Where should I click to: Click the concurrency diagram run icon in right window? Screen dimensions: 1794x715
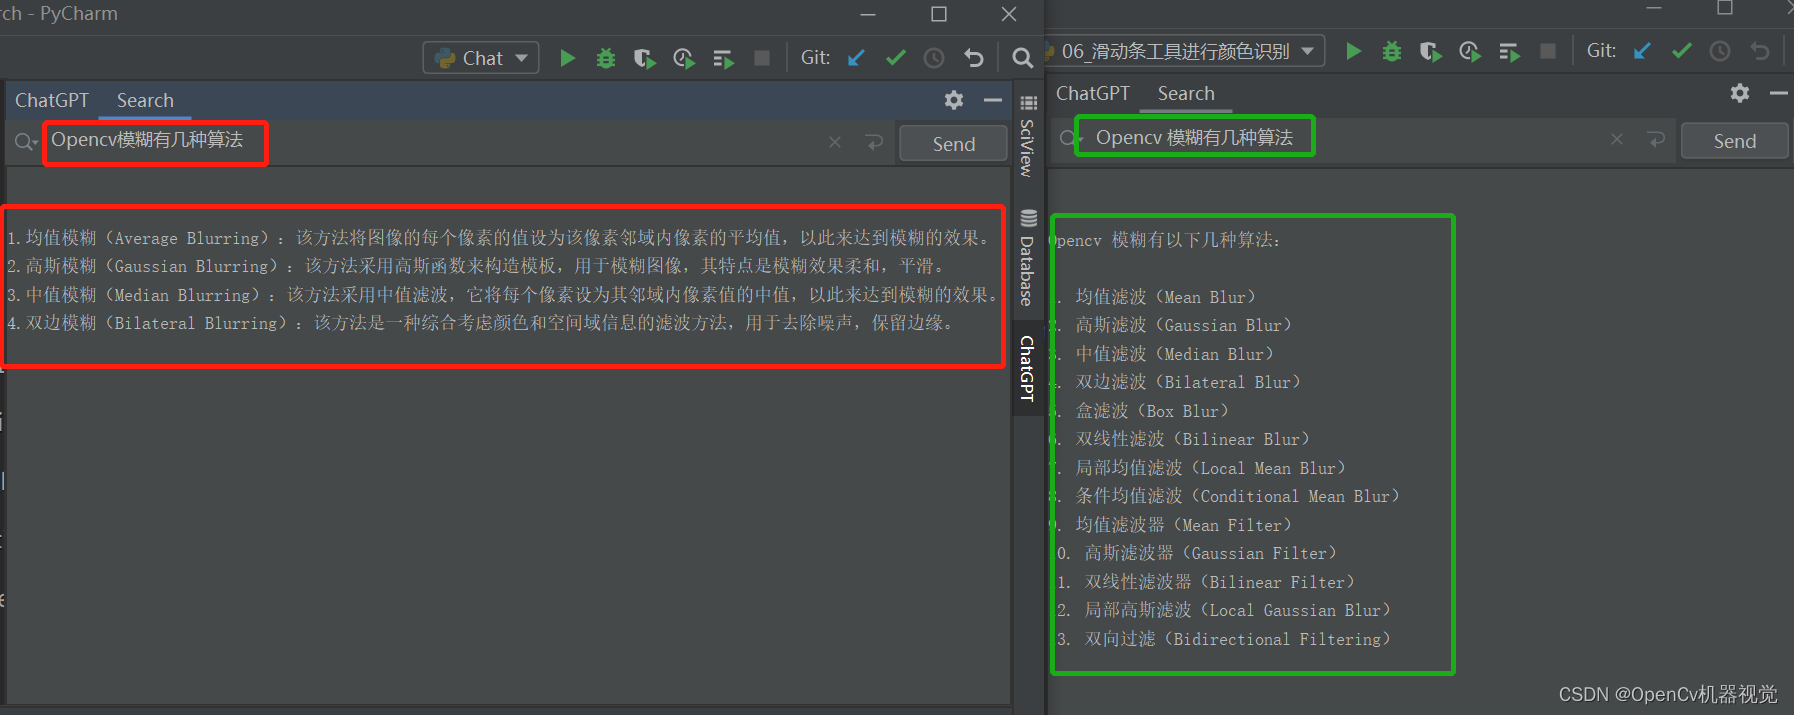click(x=1509, y=52)
